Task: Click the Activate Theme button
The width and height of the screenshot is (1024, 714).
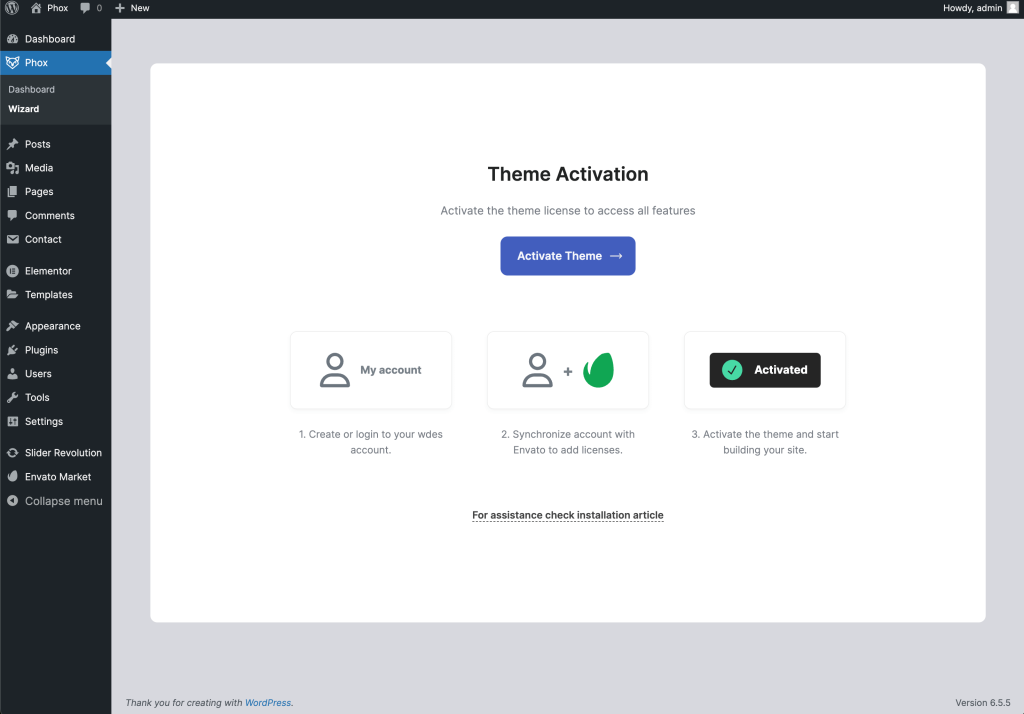Action: tap(567, 256)
